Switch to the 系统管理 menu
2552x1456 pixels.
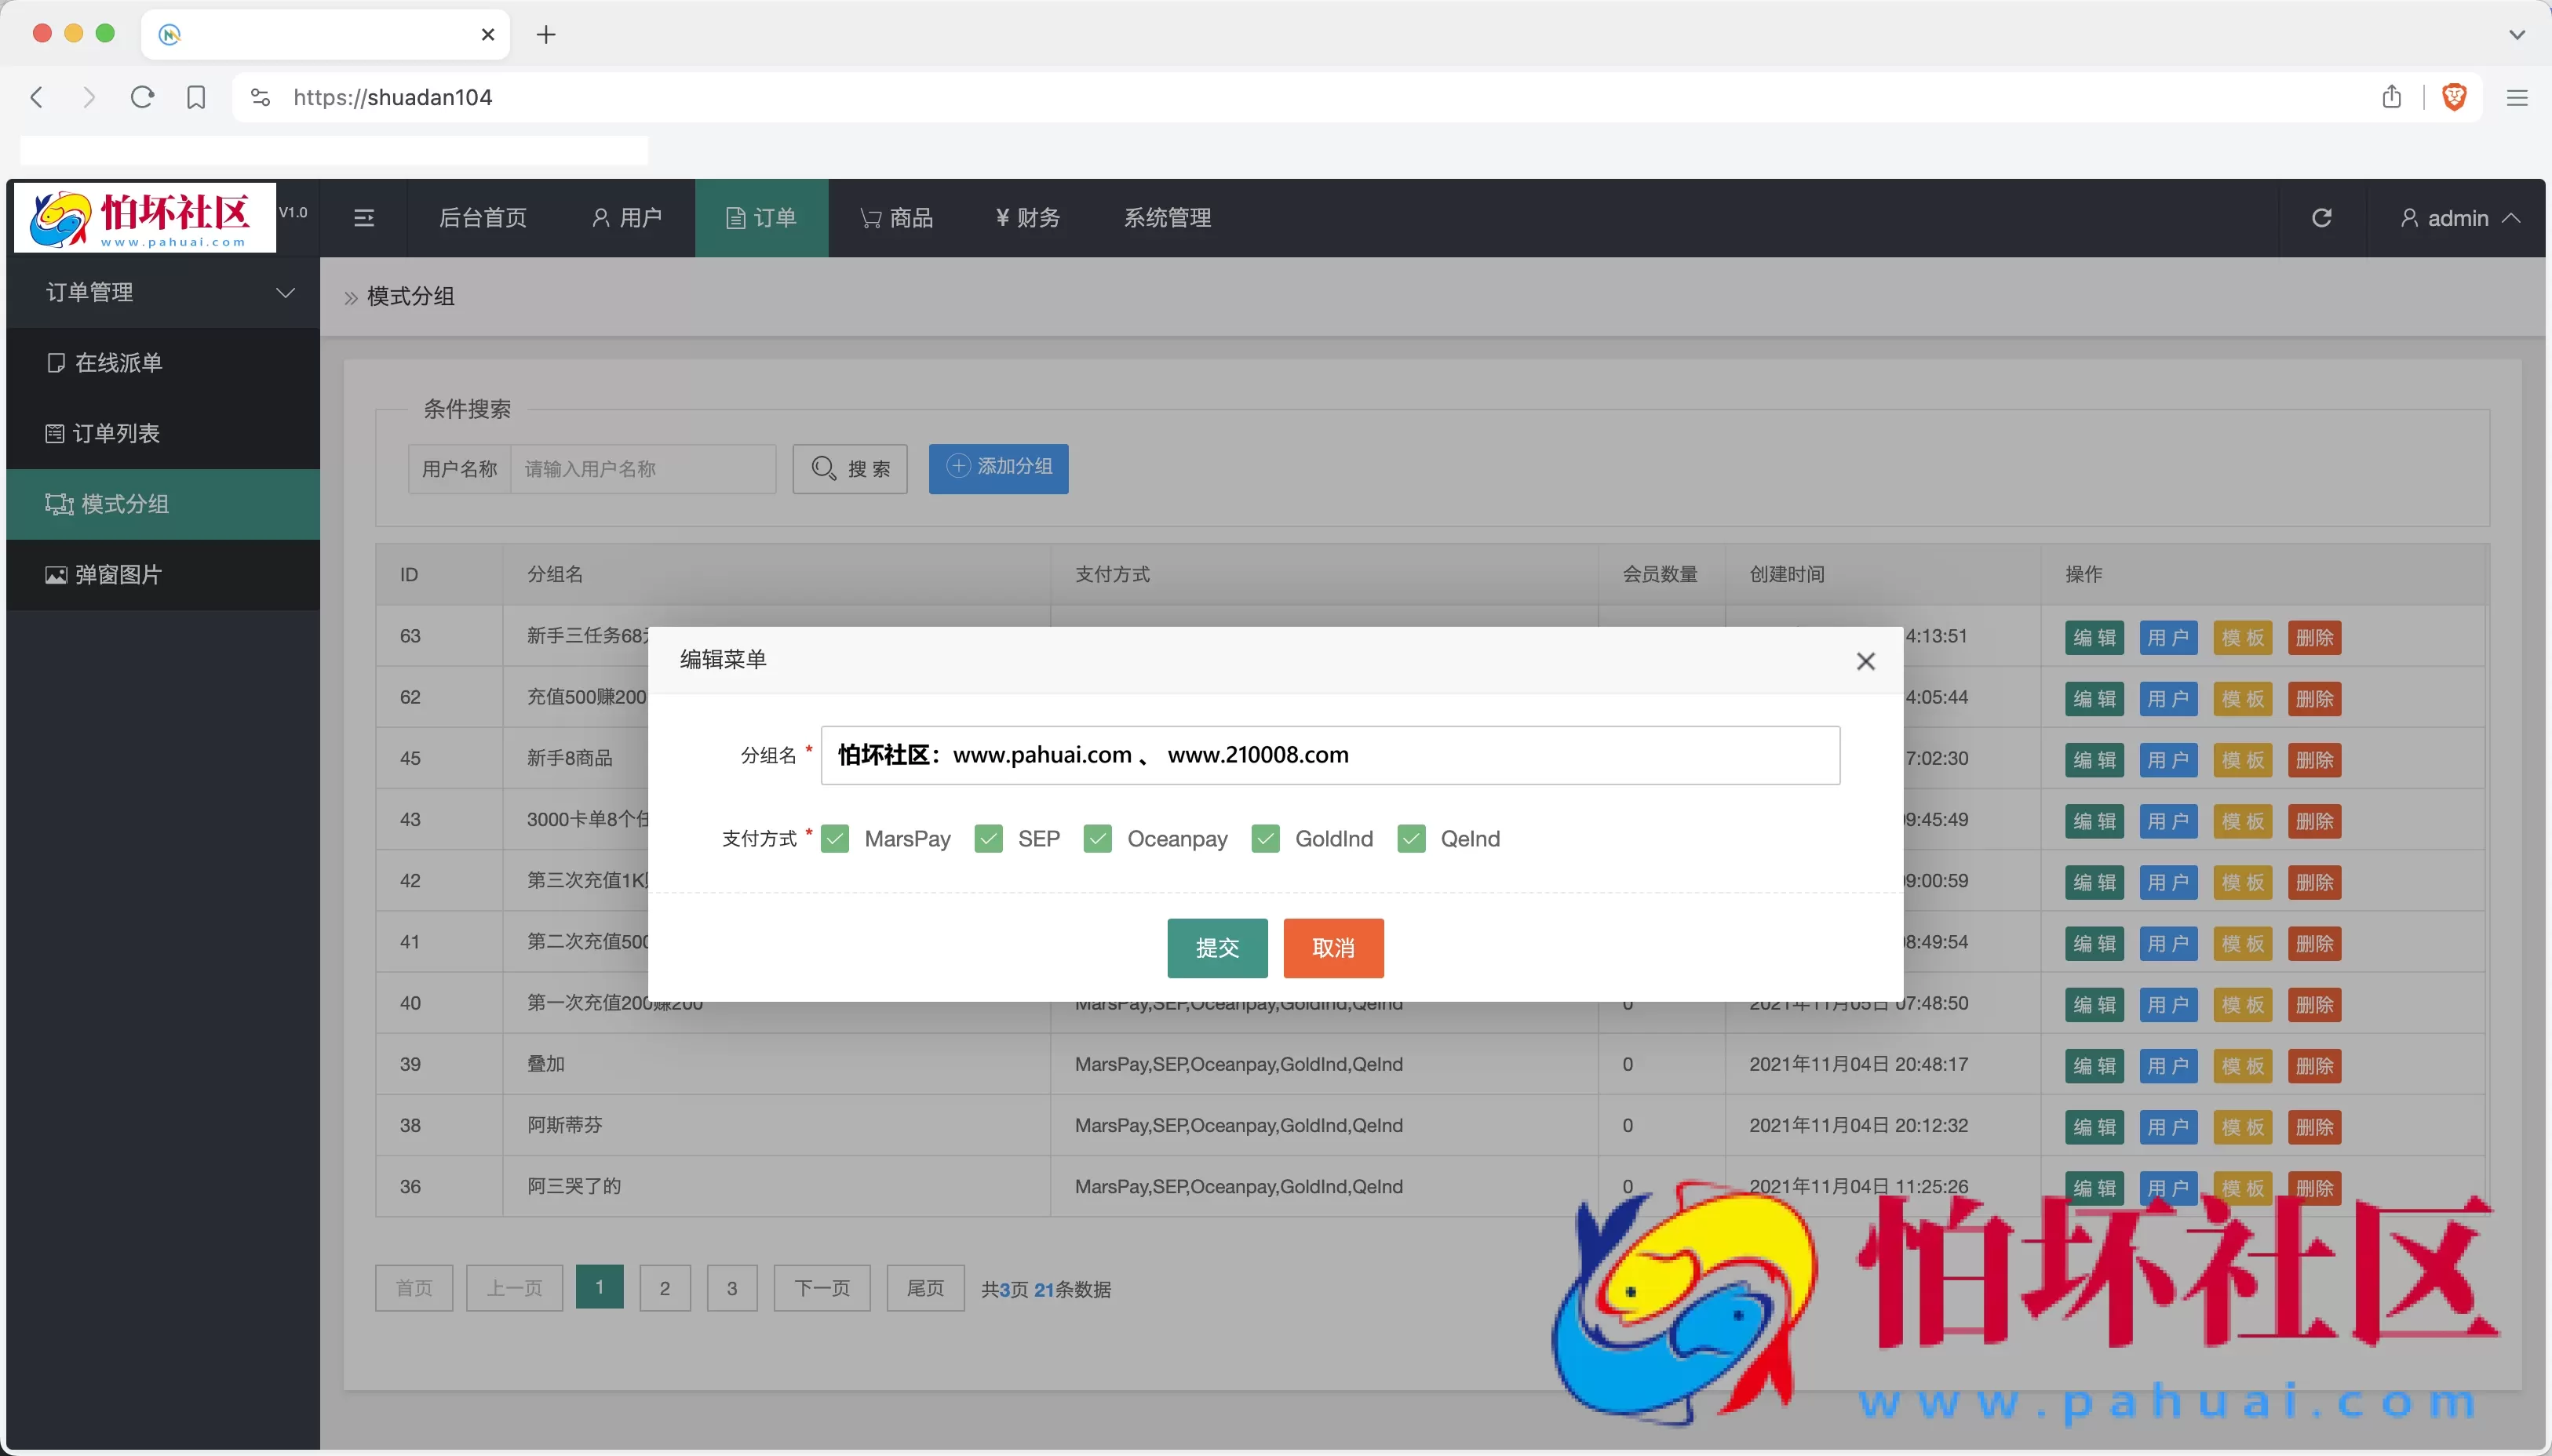(1166, 217)
